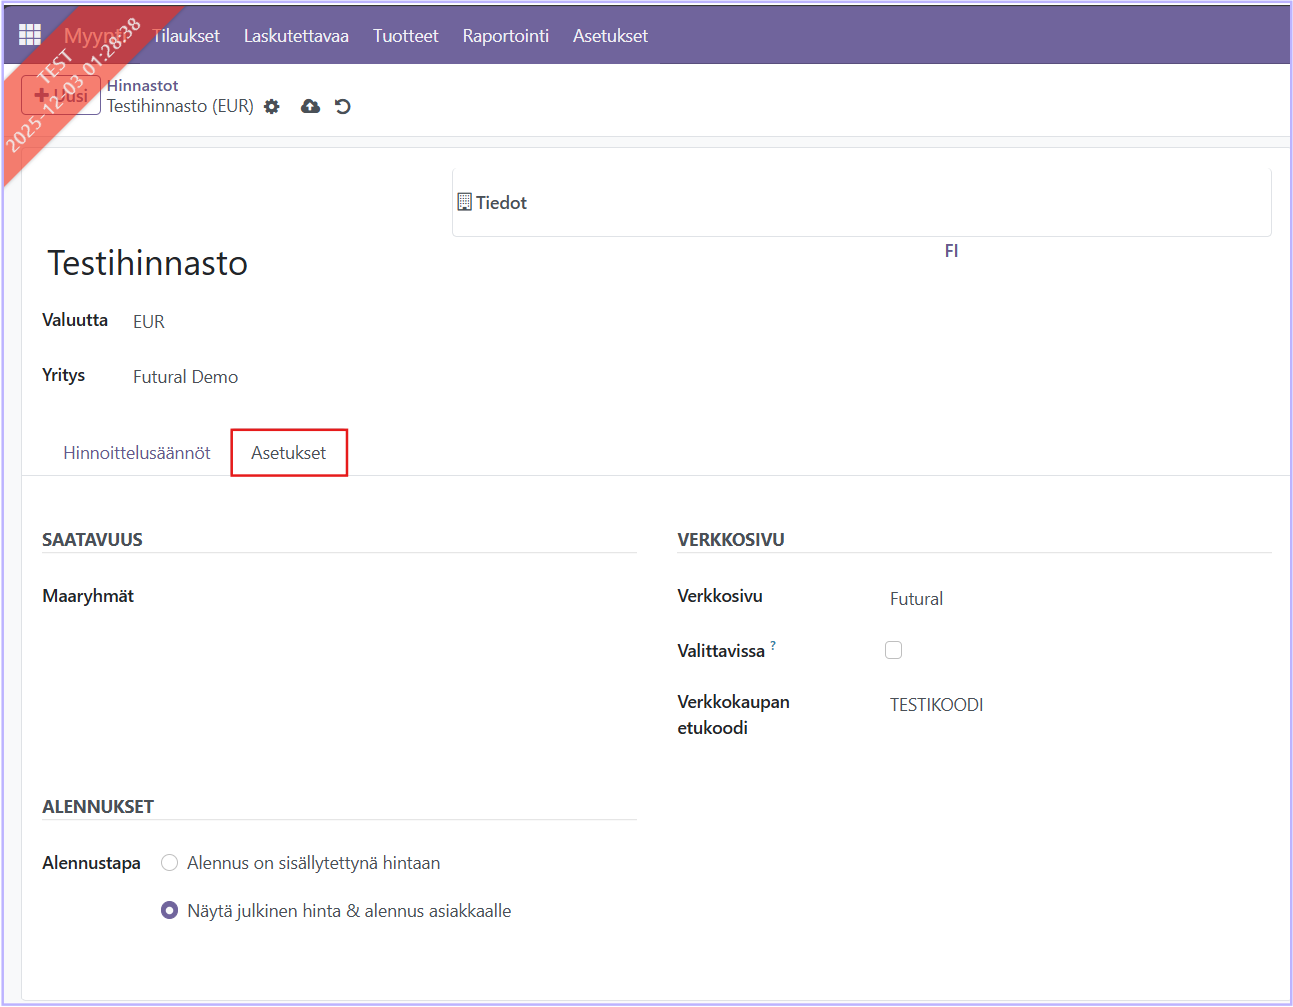Image resolution: width=1293 pixels, height=1007 pixels.
Task: Click the Valittavissa help question mark
Action: coord(773,646)
